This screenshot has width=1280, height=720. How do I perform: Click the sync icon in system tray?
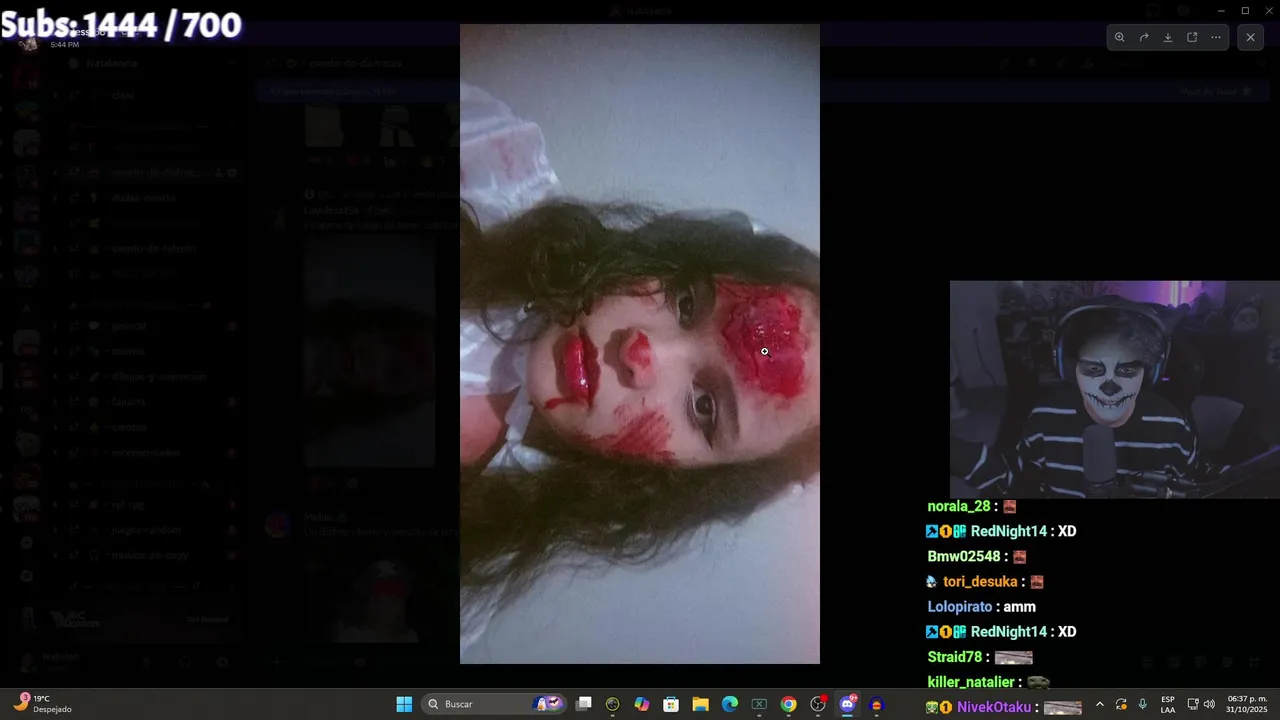pos(1121,704)
